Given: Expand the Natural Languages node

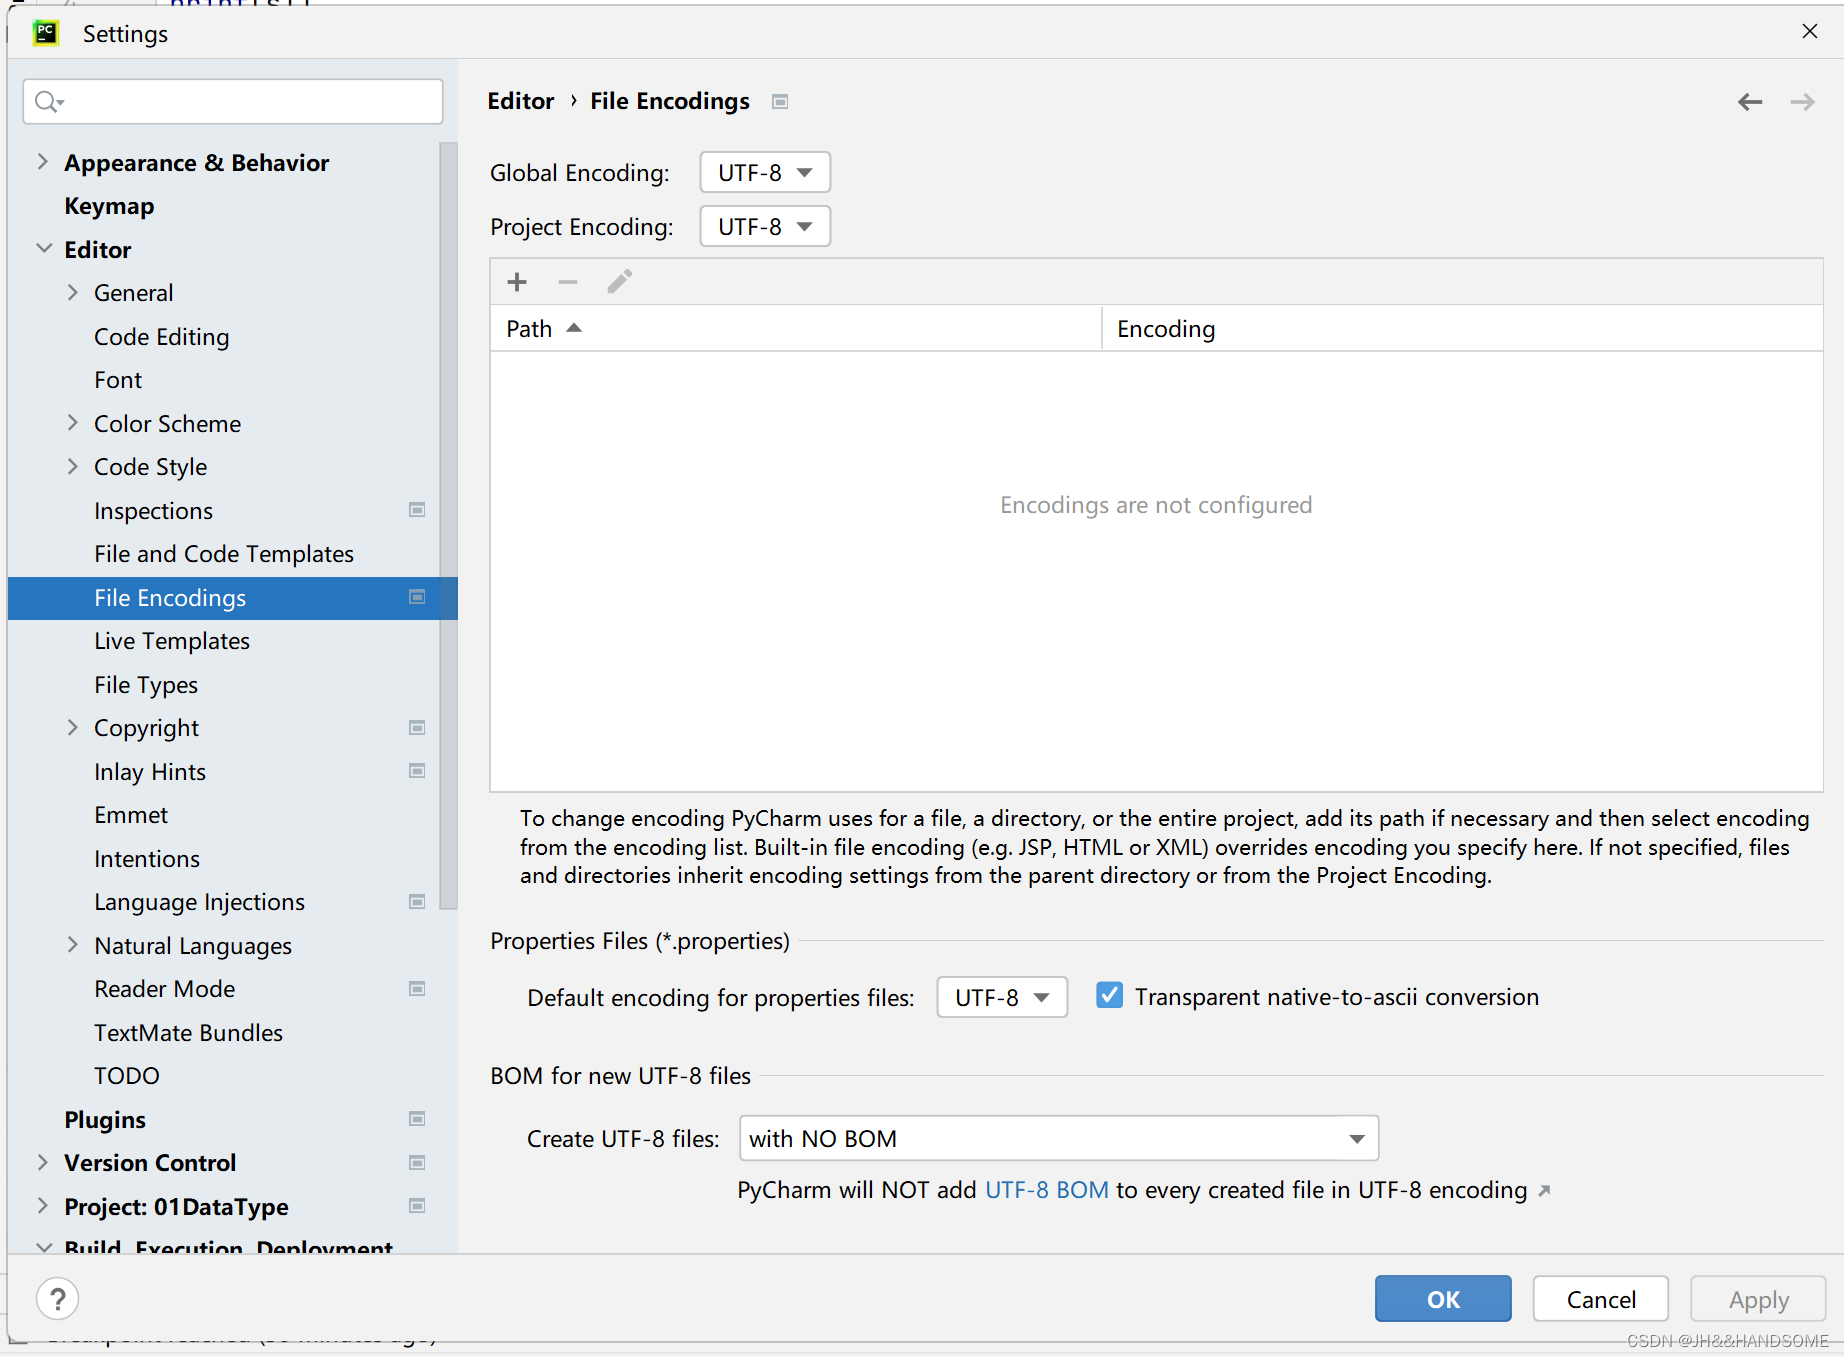Looking at the screenshot, I should coord(72,945).
